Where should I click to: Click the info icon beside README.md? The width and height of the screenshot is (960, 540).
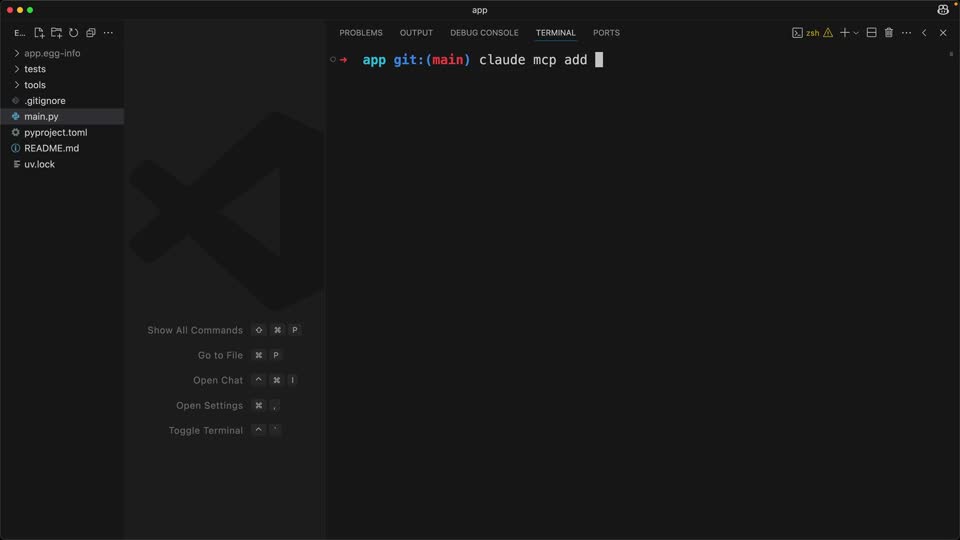[16, 148]
